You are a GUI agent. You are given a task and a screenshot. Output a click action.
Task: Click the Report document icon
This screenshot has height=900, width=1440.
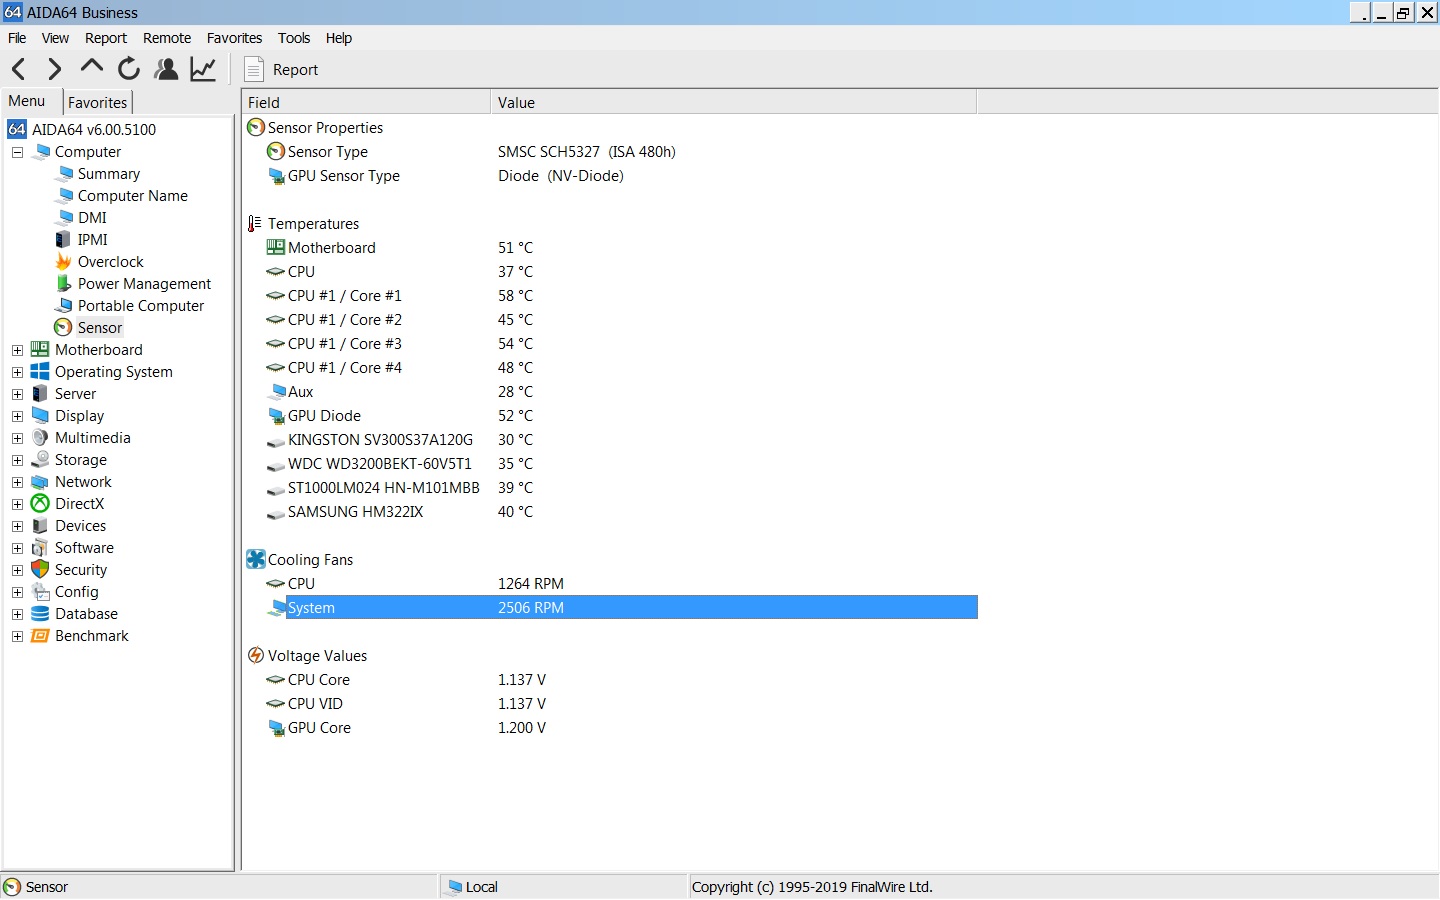click(x=254, y=69)
